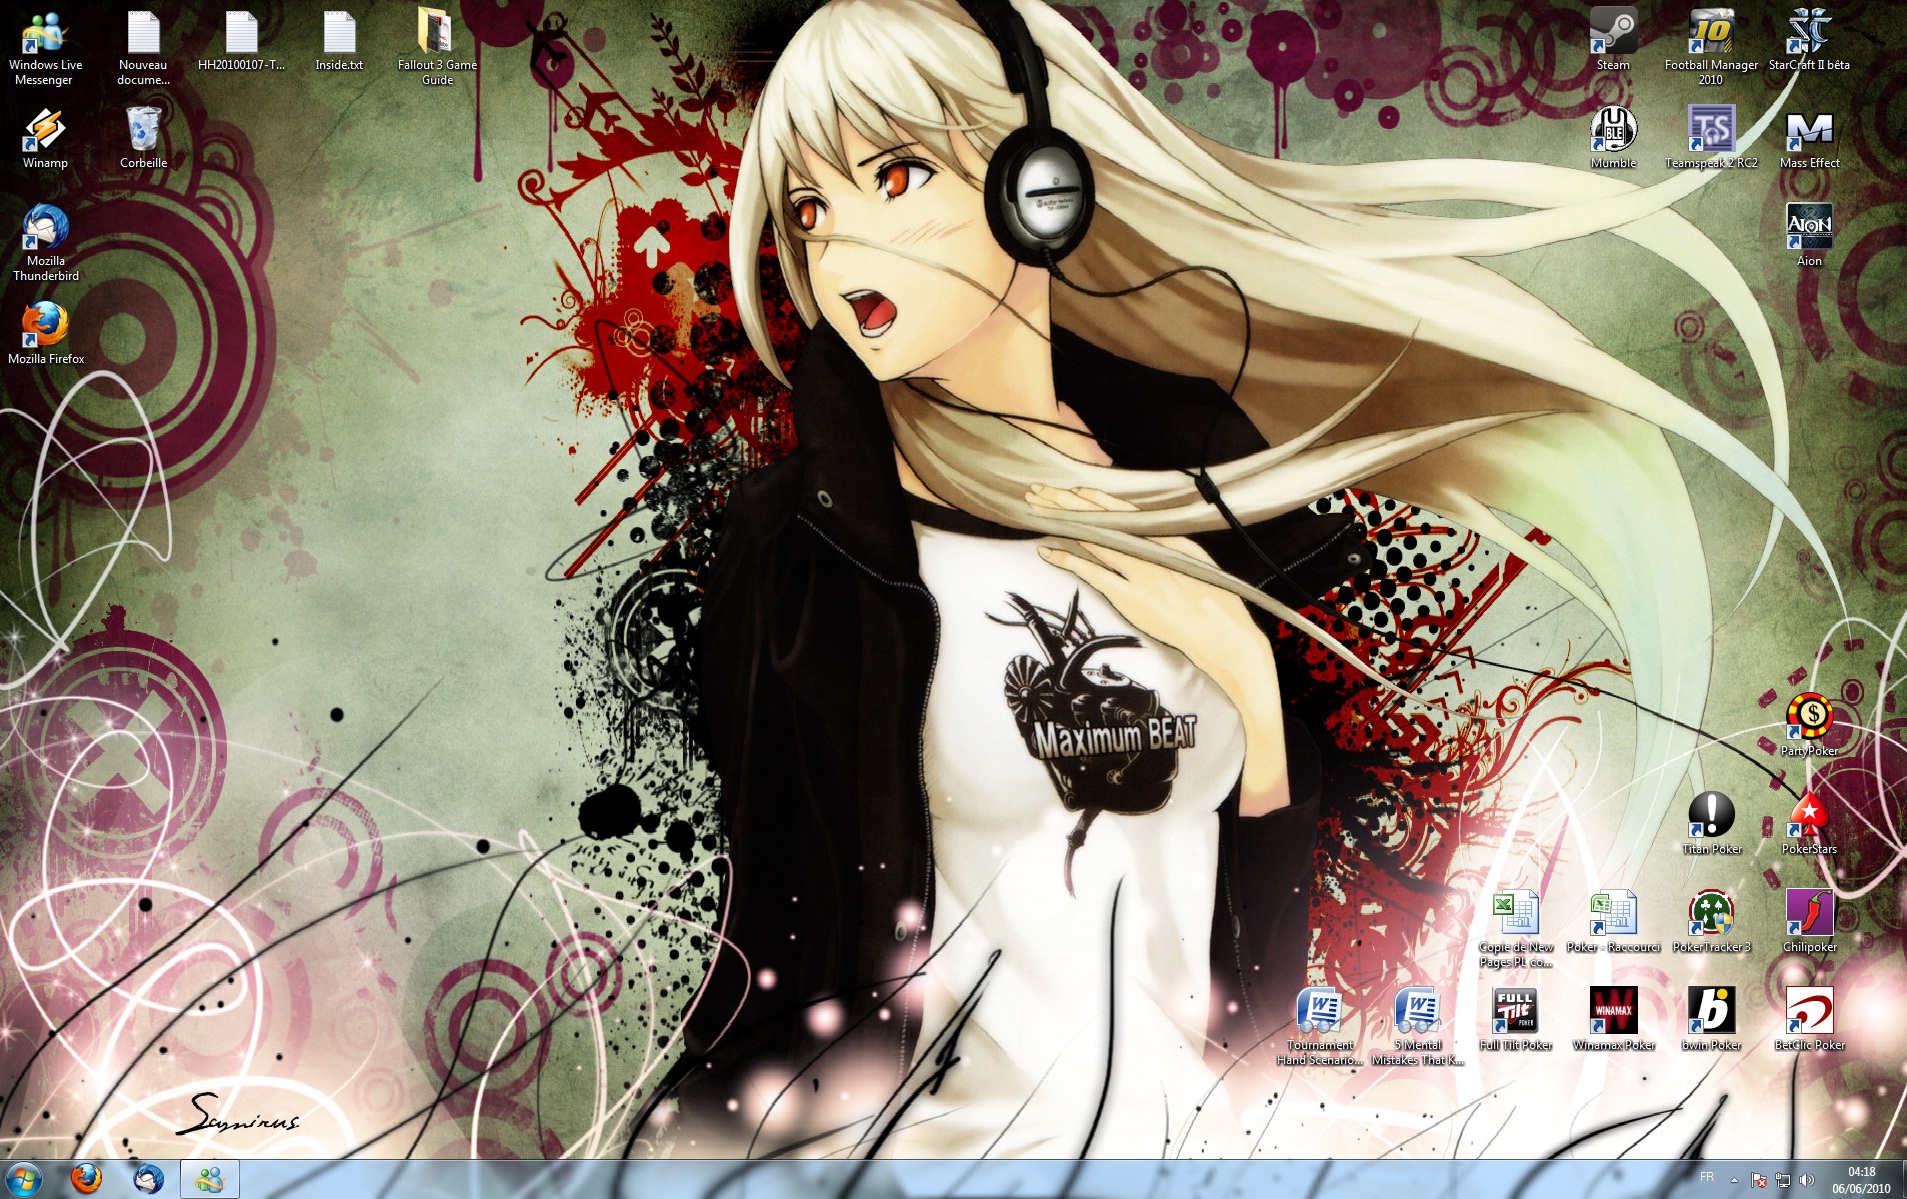Open Tournament Hand Scenario Word document

[1319, 1028]
